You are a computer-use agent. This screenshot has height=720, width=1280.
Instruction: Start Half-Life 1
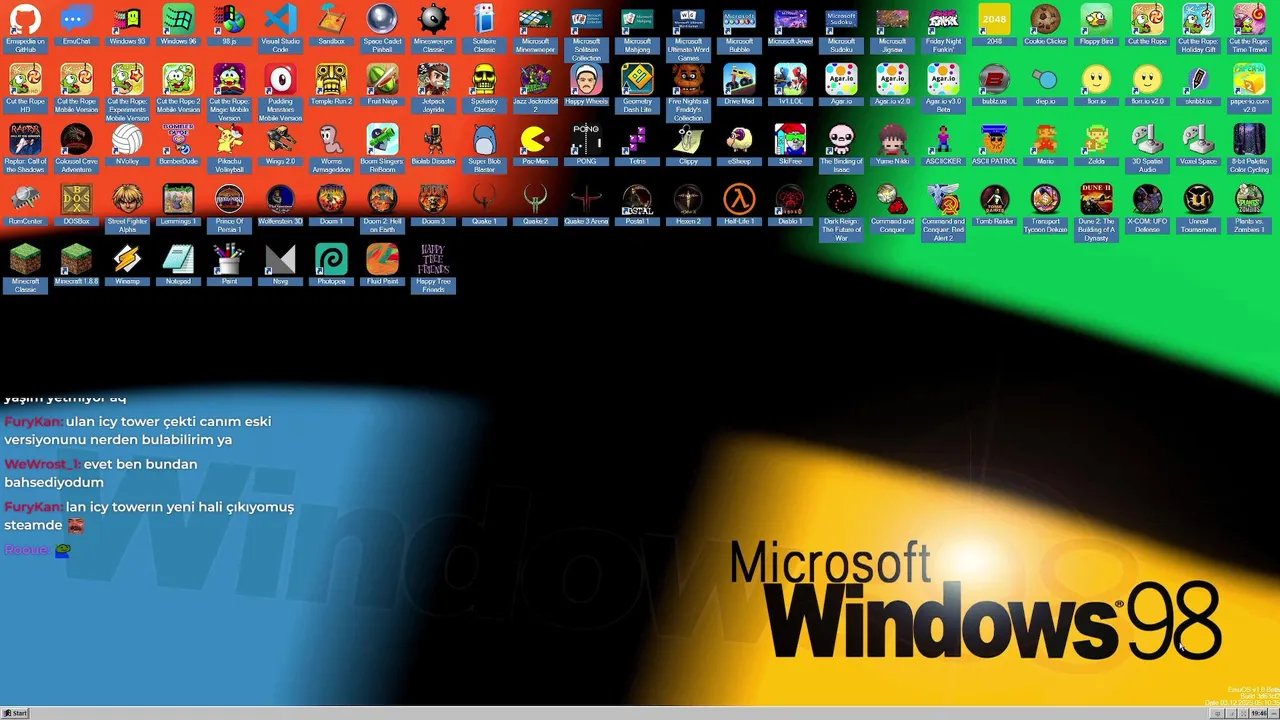pos(739,206)
